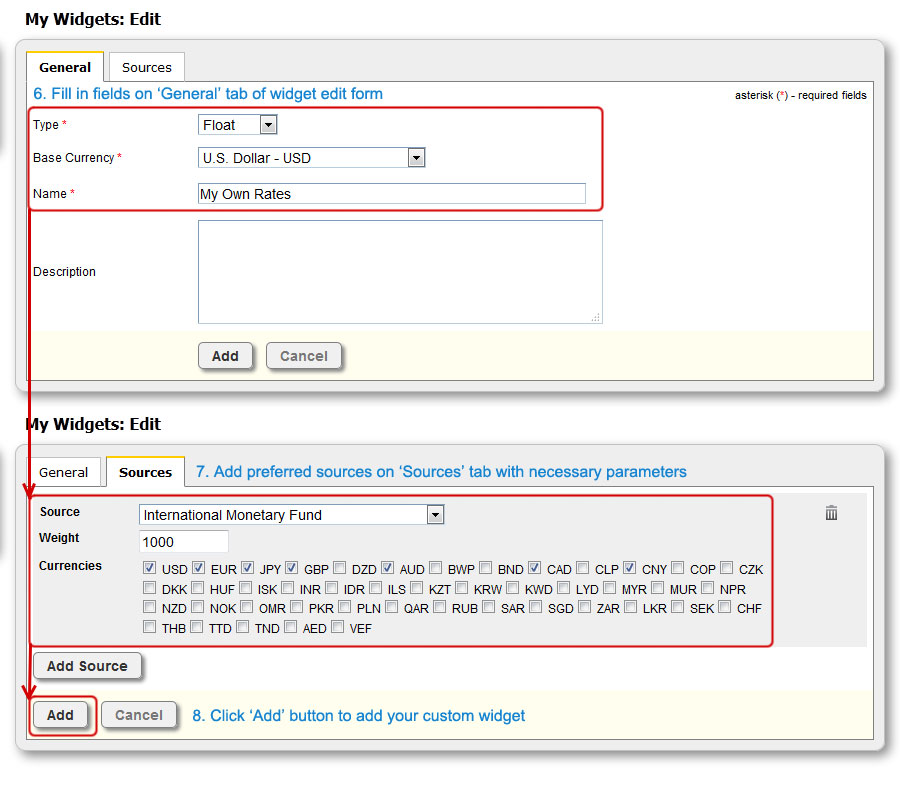Uncheck the AUD currency checkbox
Viewport: 900px width, 800px height.
coord(387,568)
